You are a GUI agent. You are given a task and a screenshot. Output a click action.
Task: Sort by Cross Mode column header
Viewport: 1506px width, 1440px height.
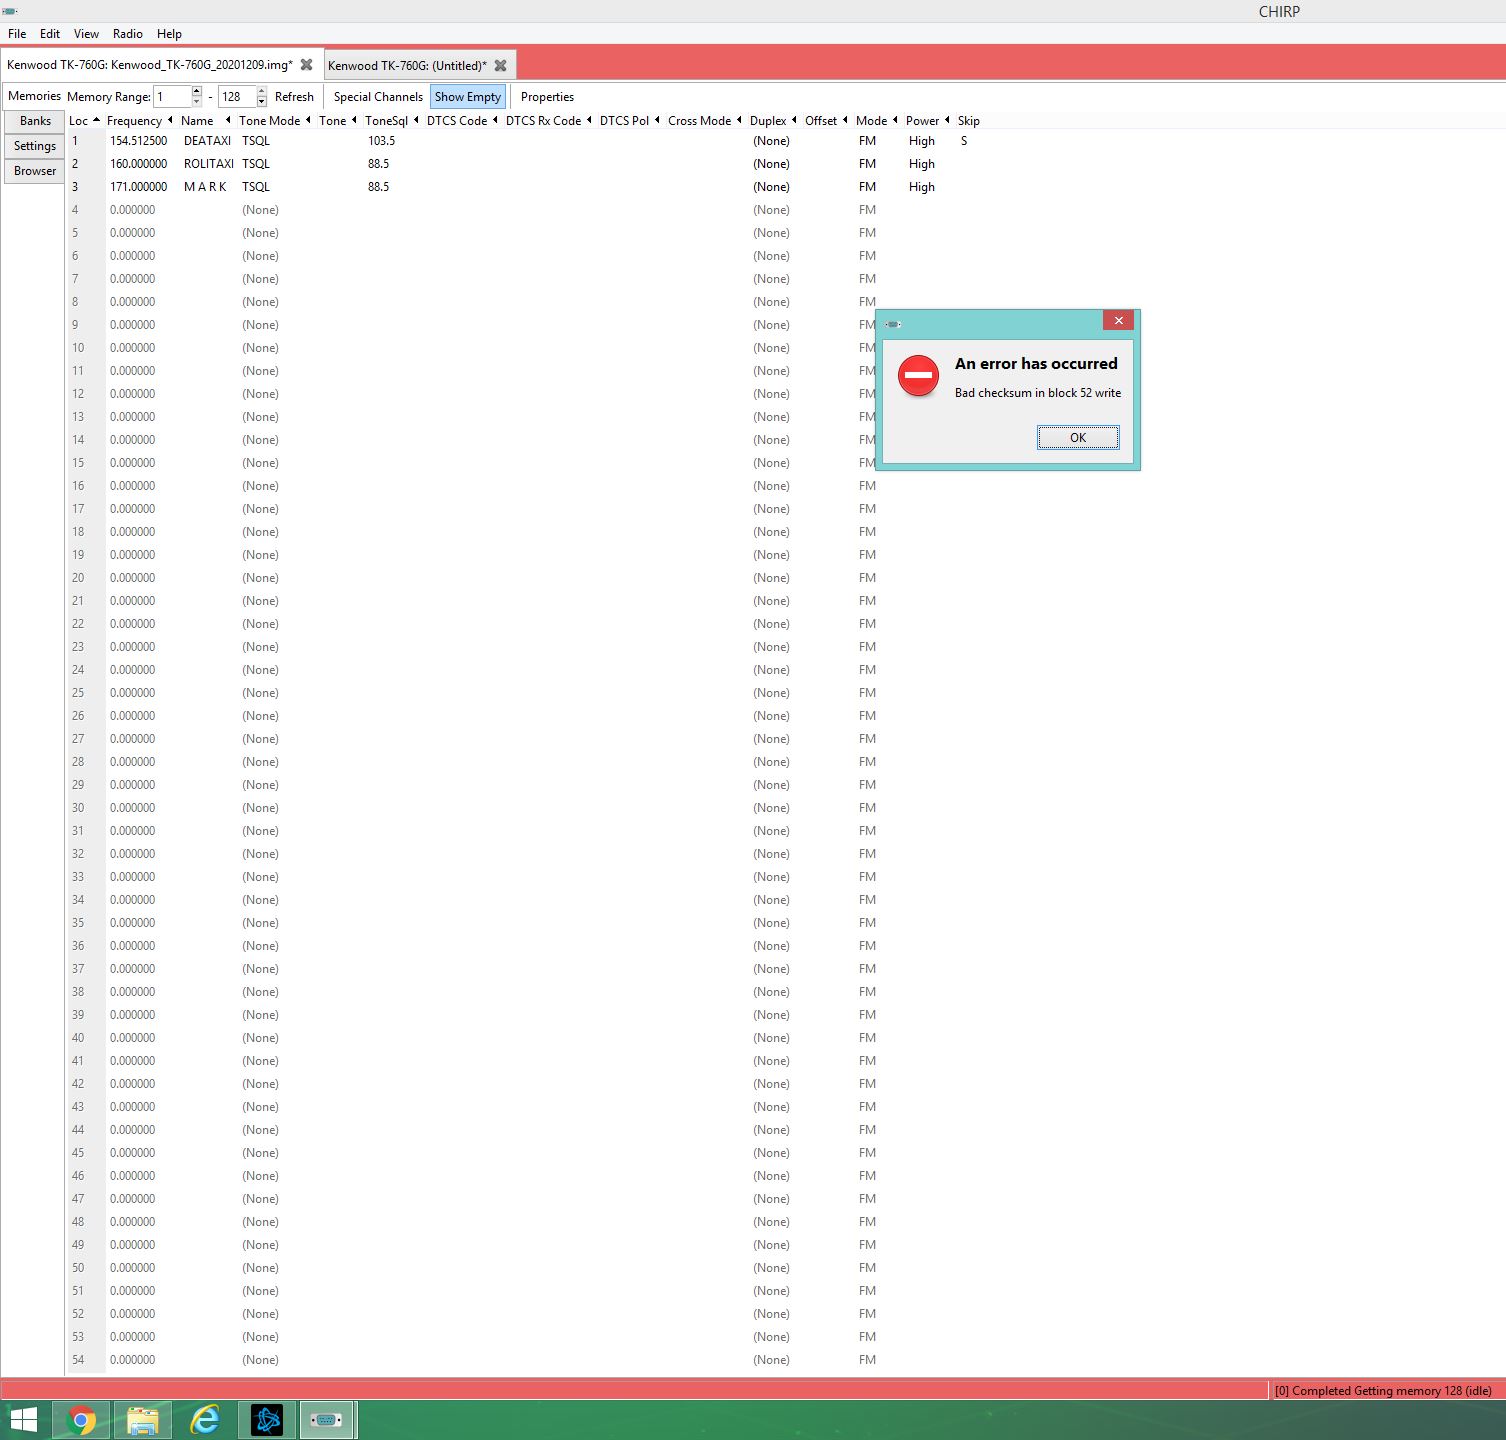(699, 121)
